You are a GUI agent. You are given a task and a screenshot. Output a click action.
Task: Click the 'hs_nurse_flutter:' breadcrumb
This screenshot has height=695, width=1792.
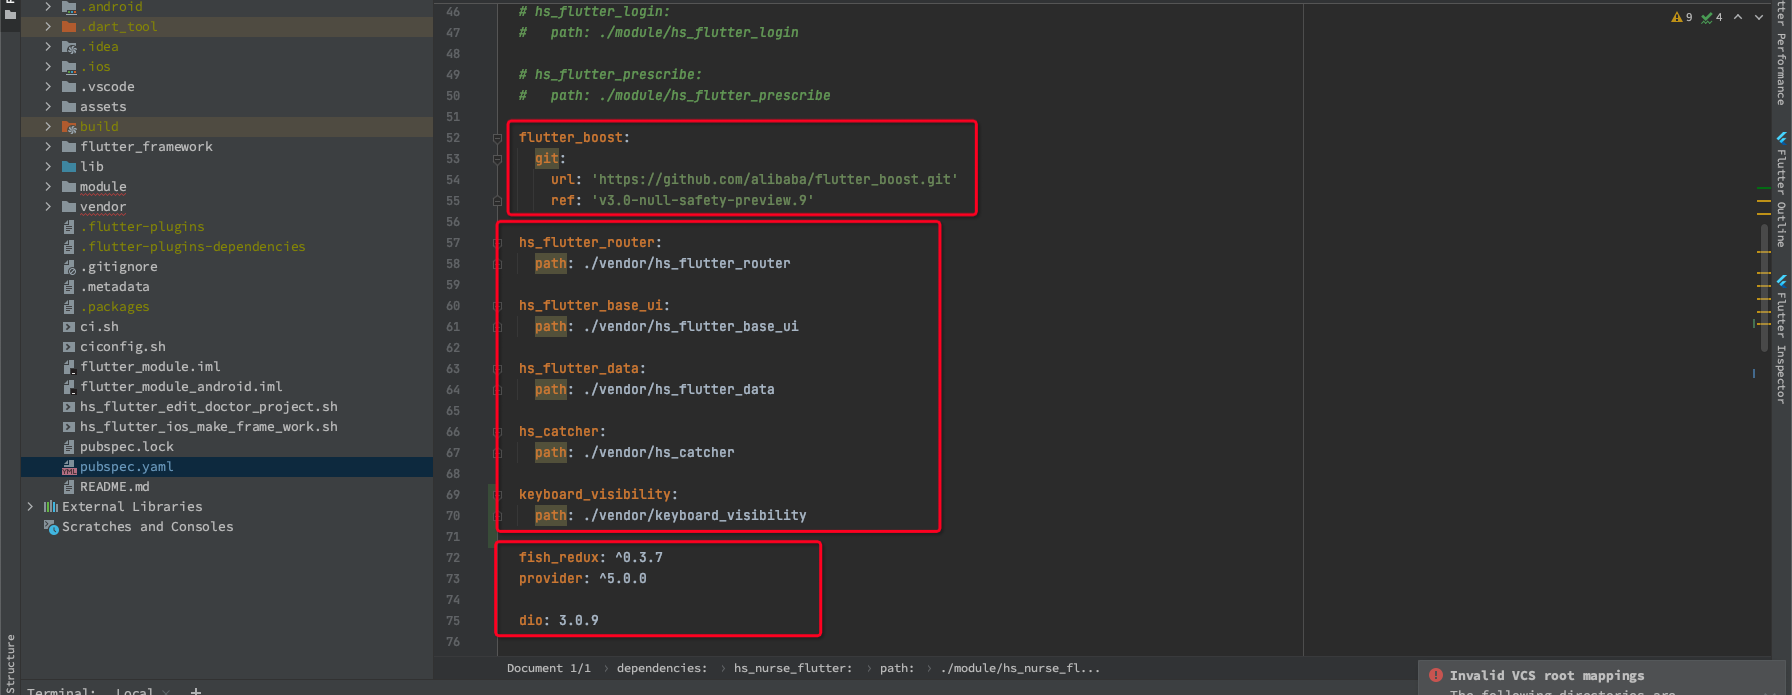click(x=793, y=668)
